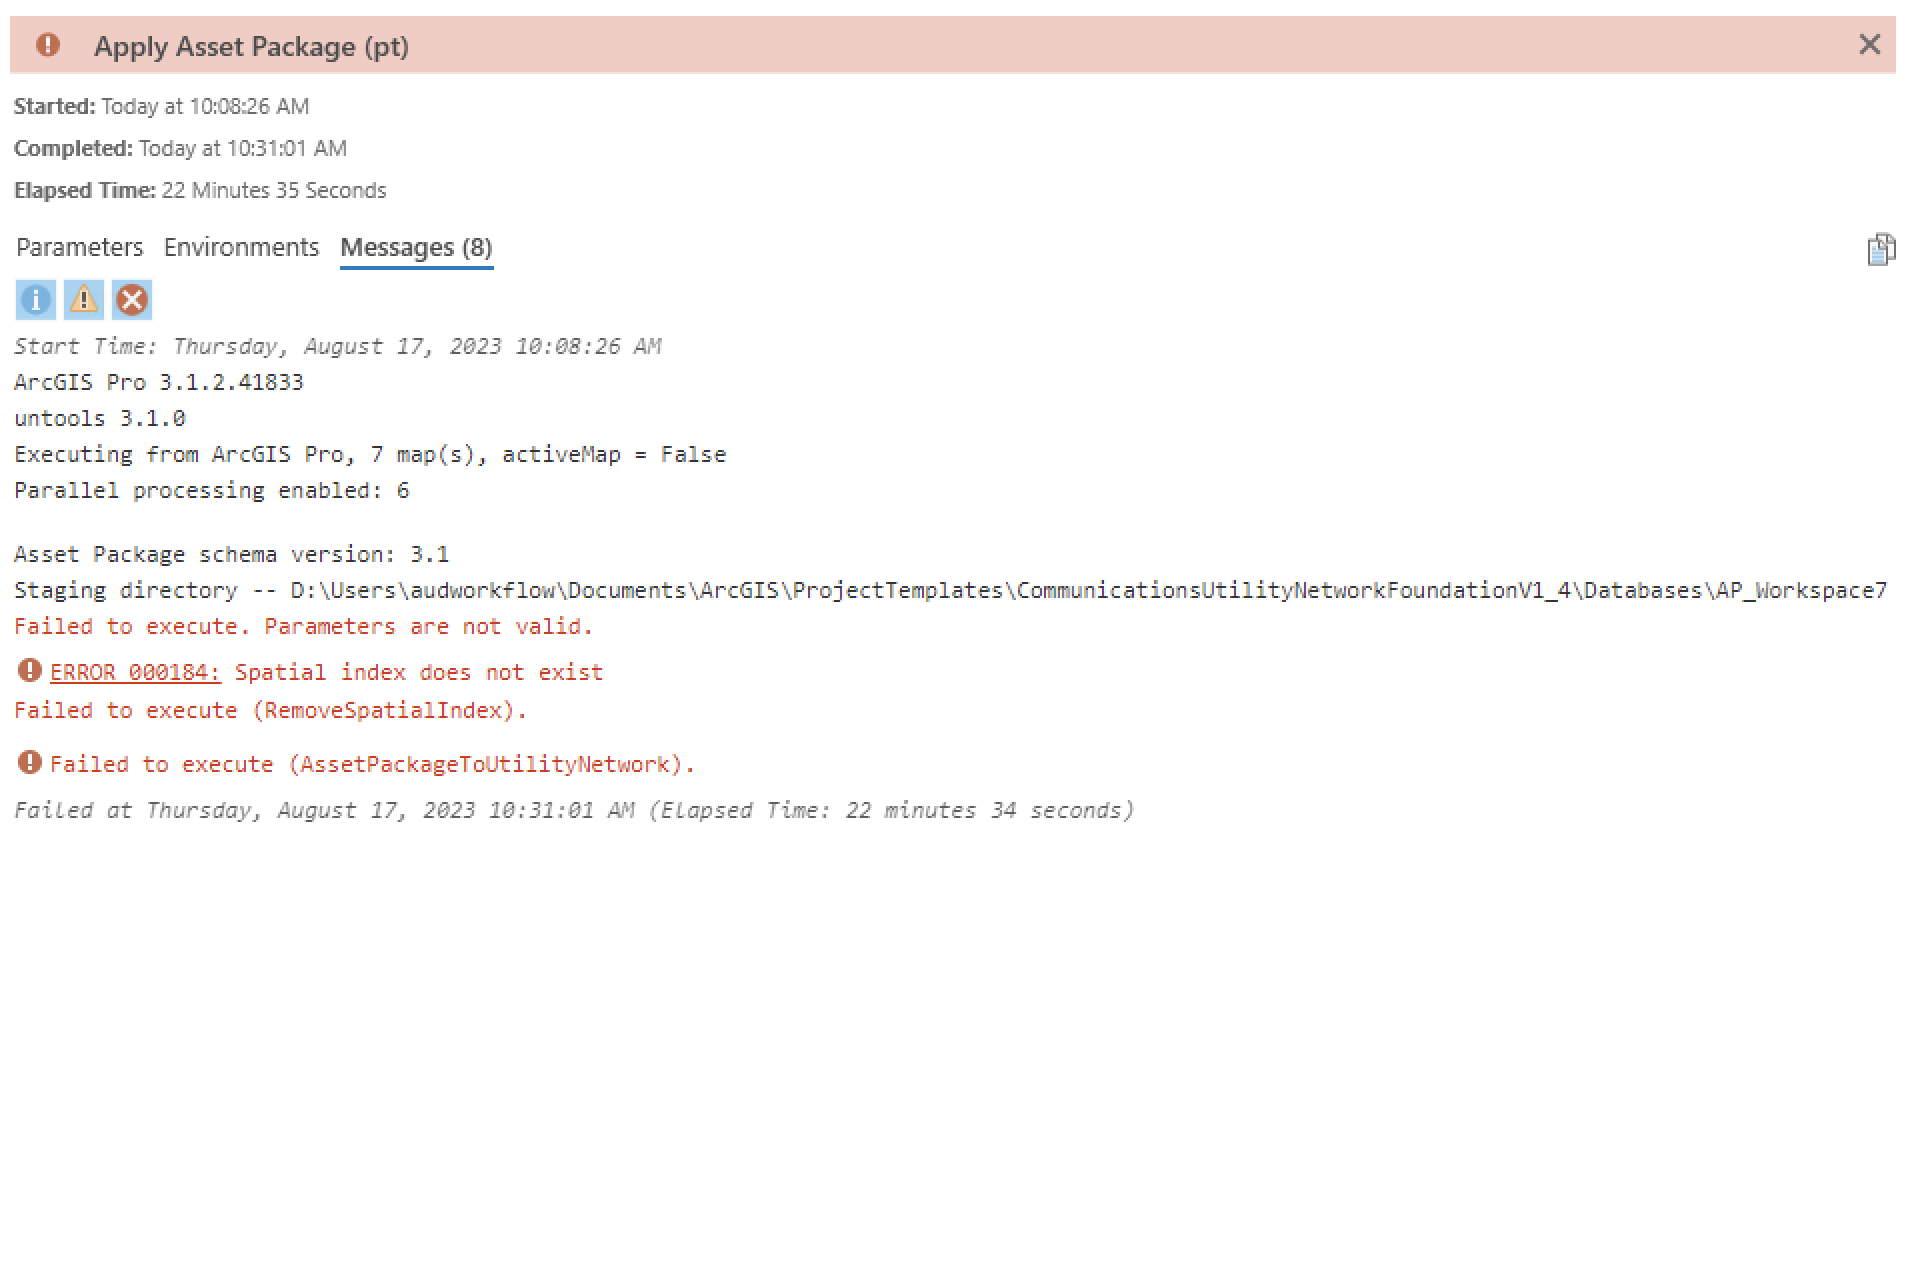The image size is (1910, 1266).
Task: Toggle the warning messages filter
Action: [x=84, y=300]
